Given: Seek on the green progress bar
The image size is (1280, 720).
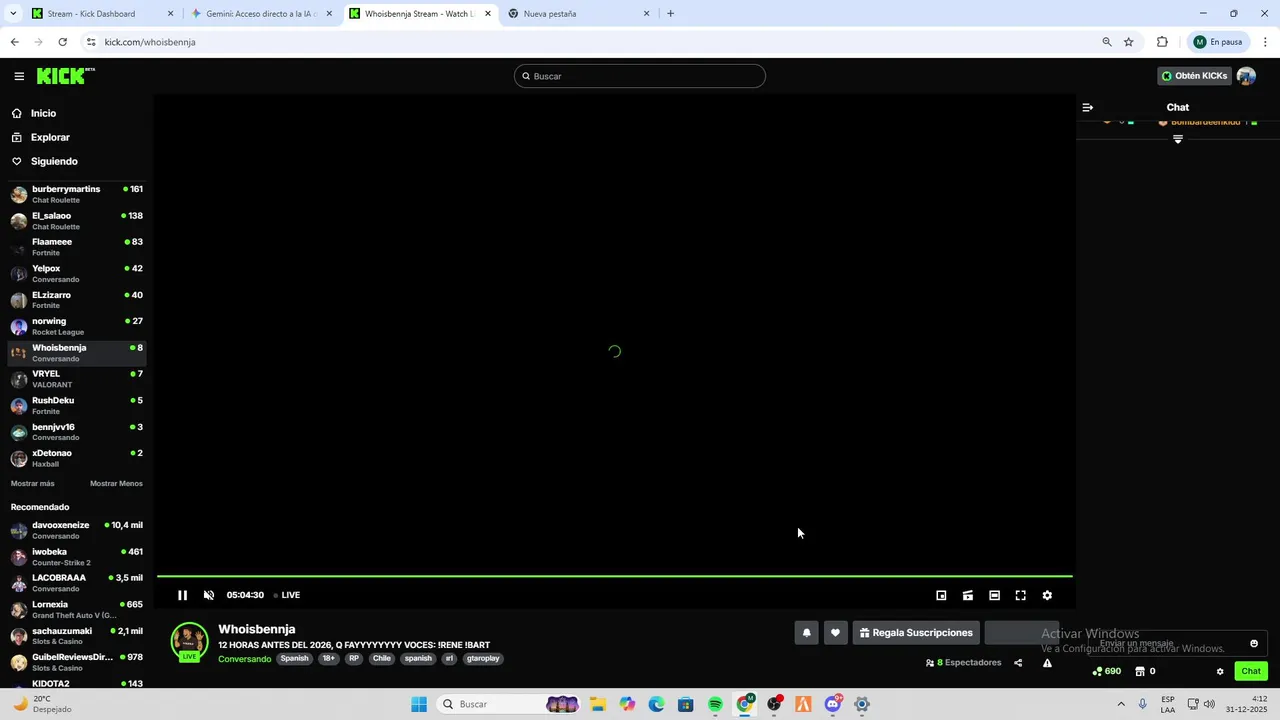Looking at the screenshot, I should click(615, 576).
